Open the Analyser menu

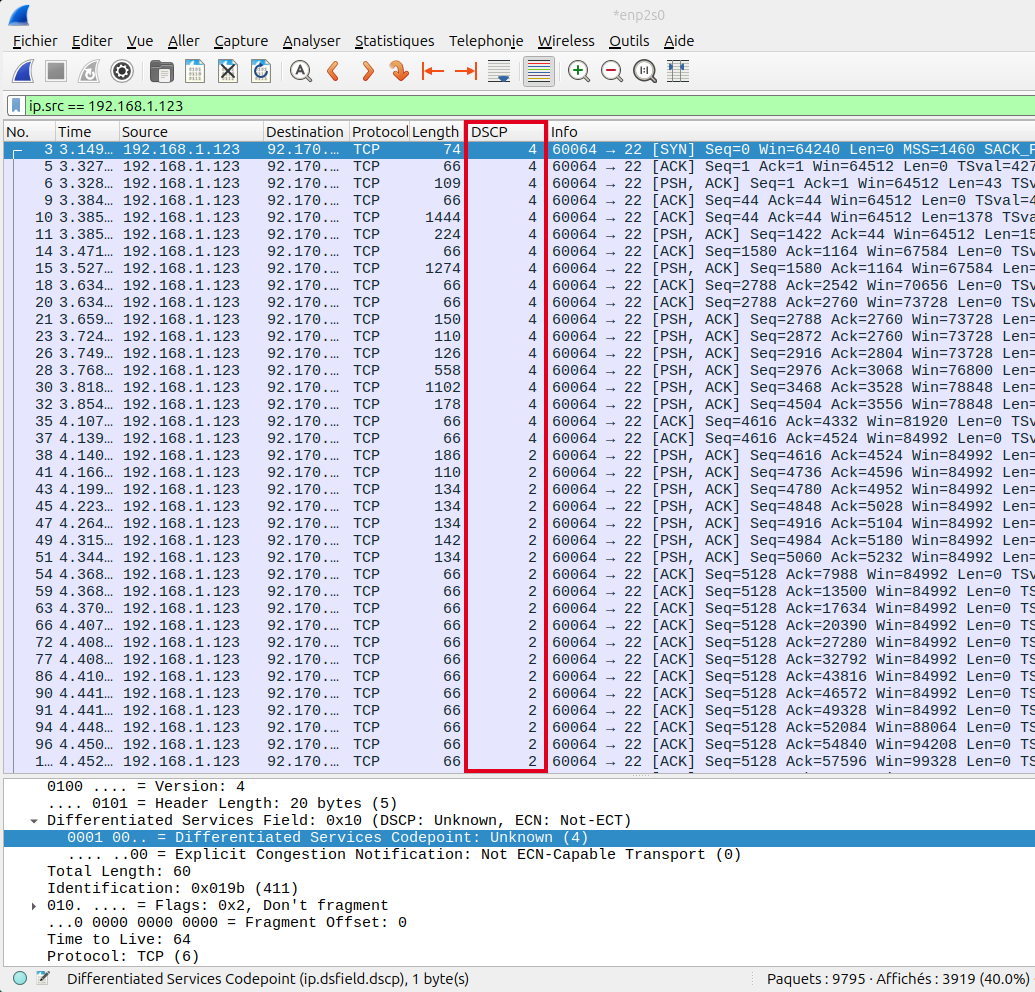(311, 41)
